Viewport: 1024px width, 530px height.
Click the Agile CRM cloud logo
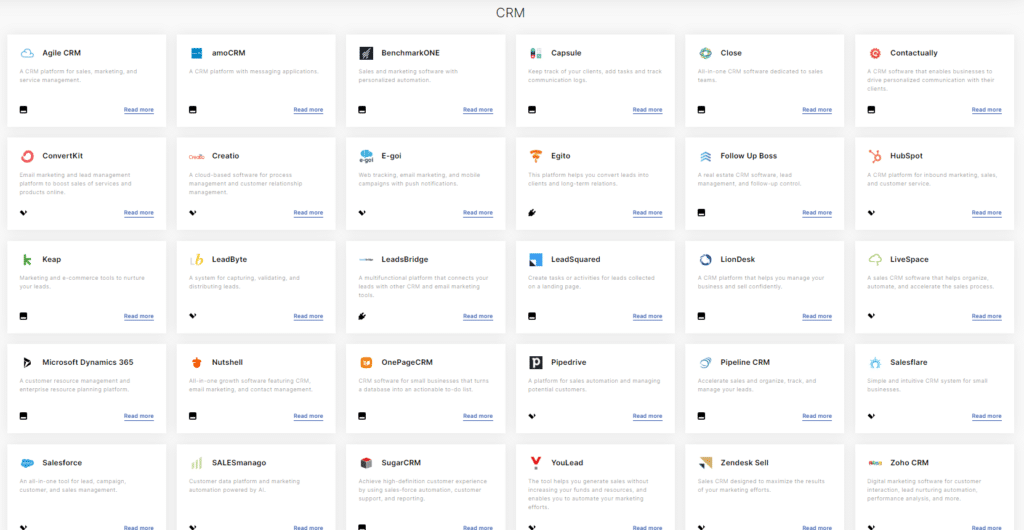[27, 53]
